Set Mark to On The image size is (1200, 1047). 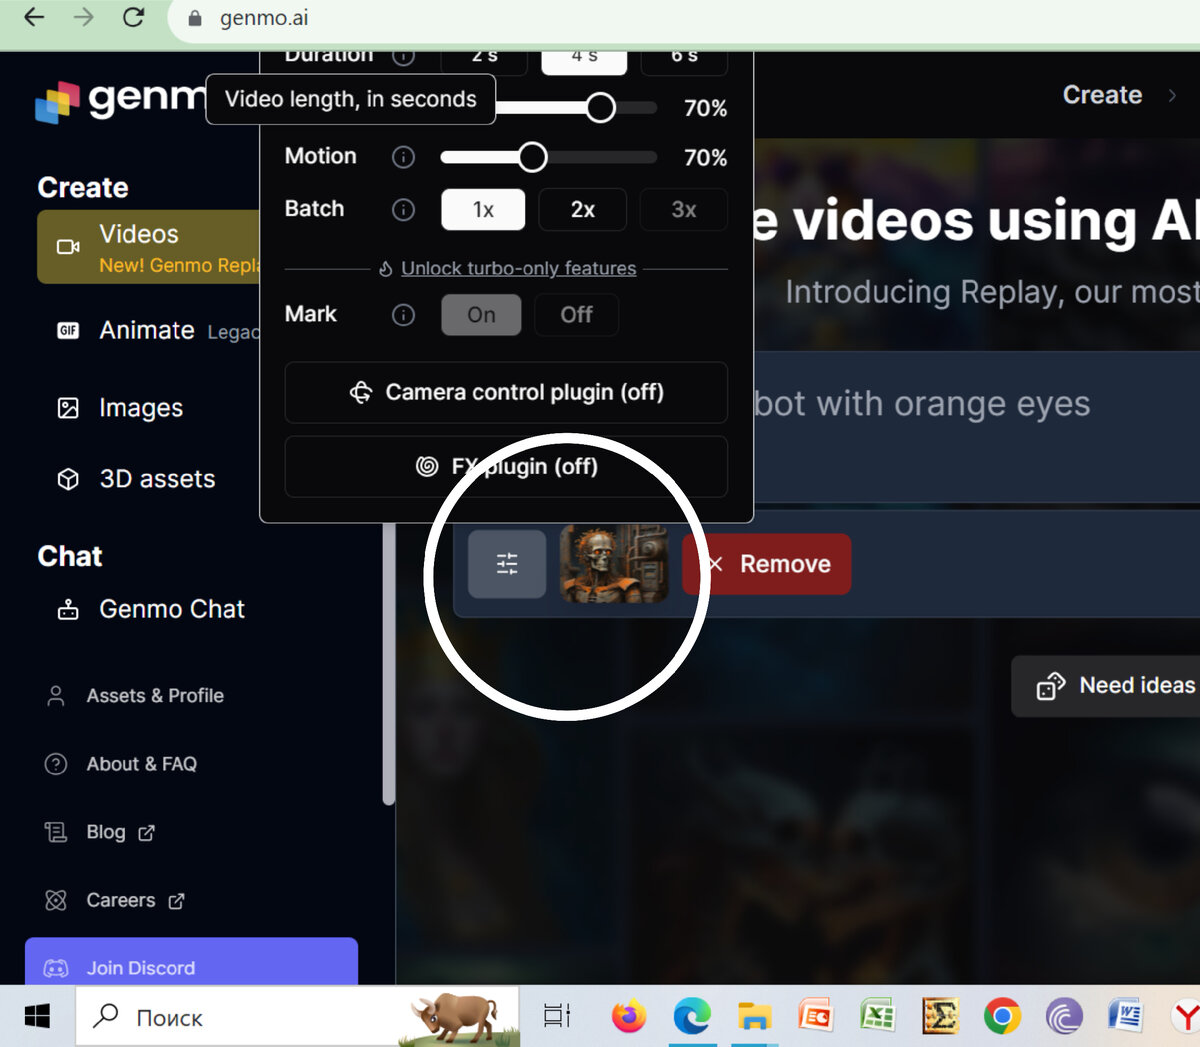click(481, 315)
